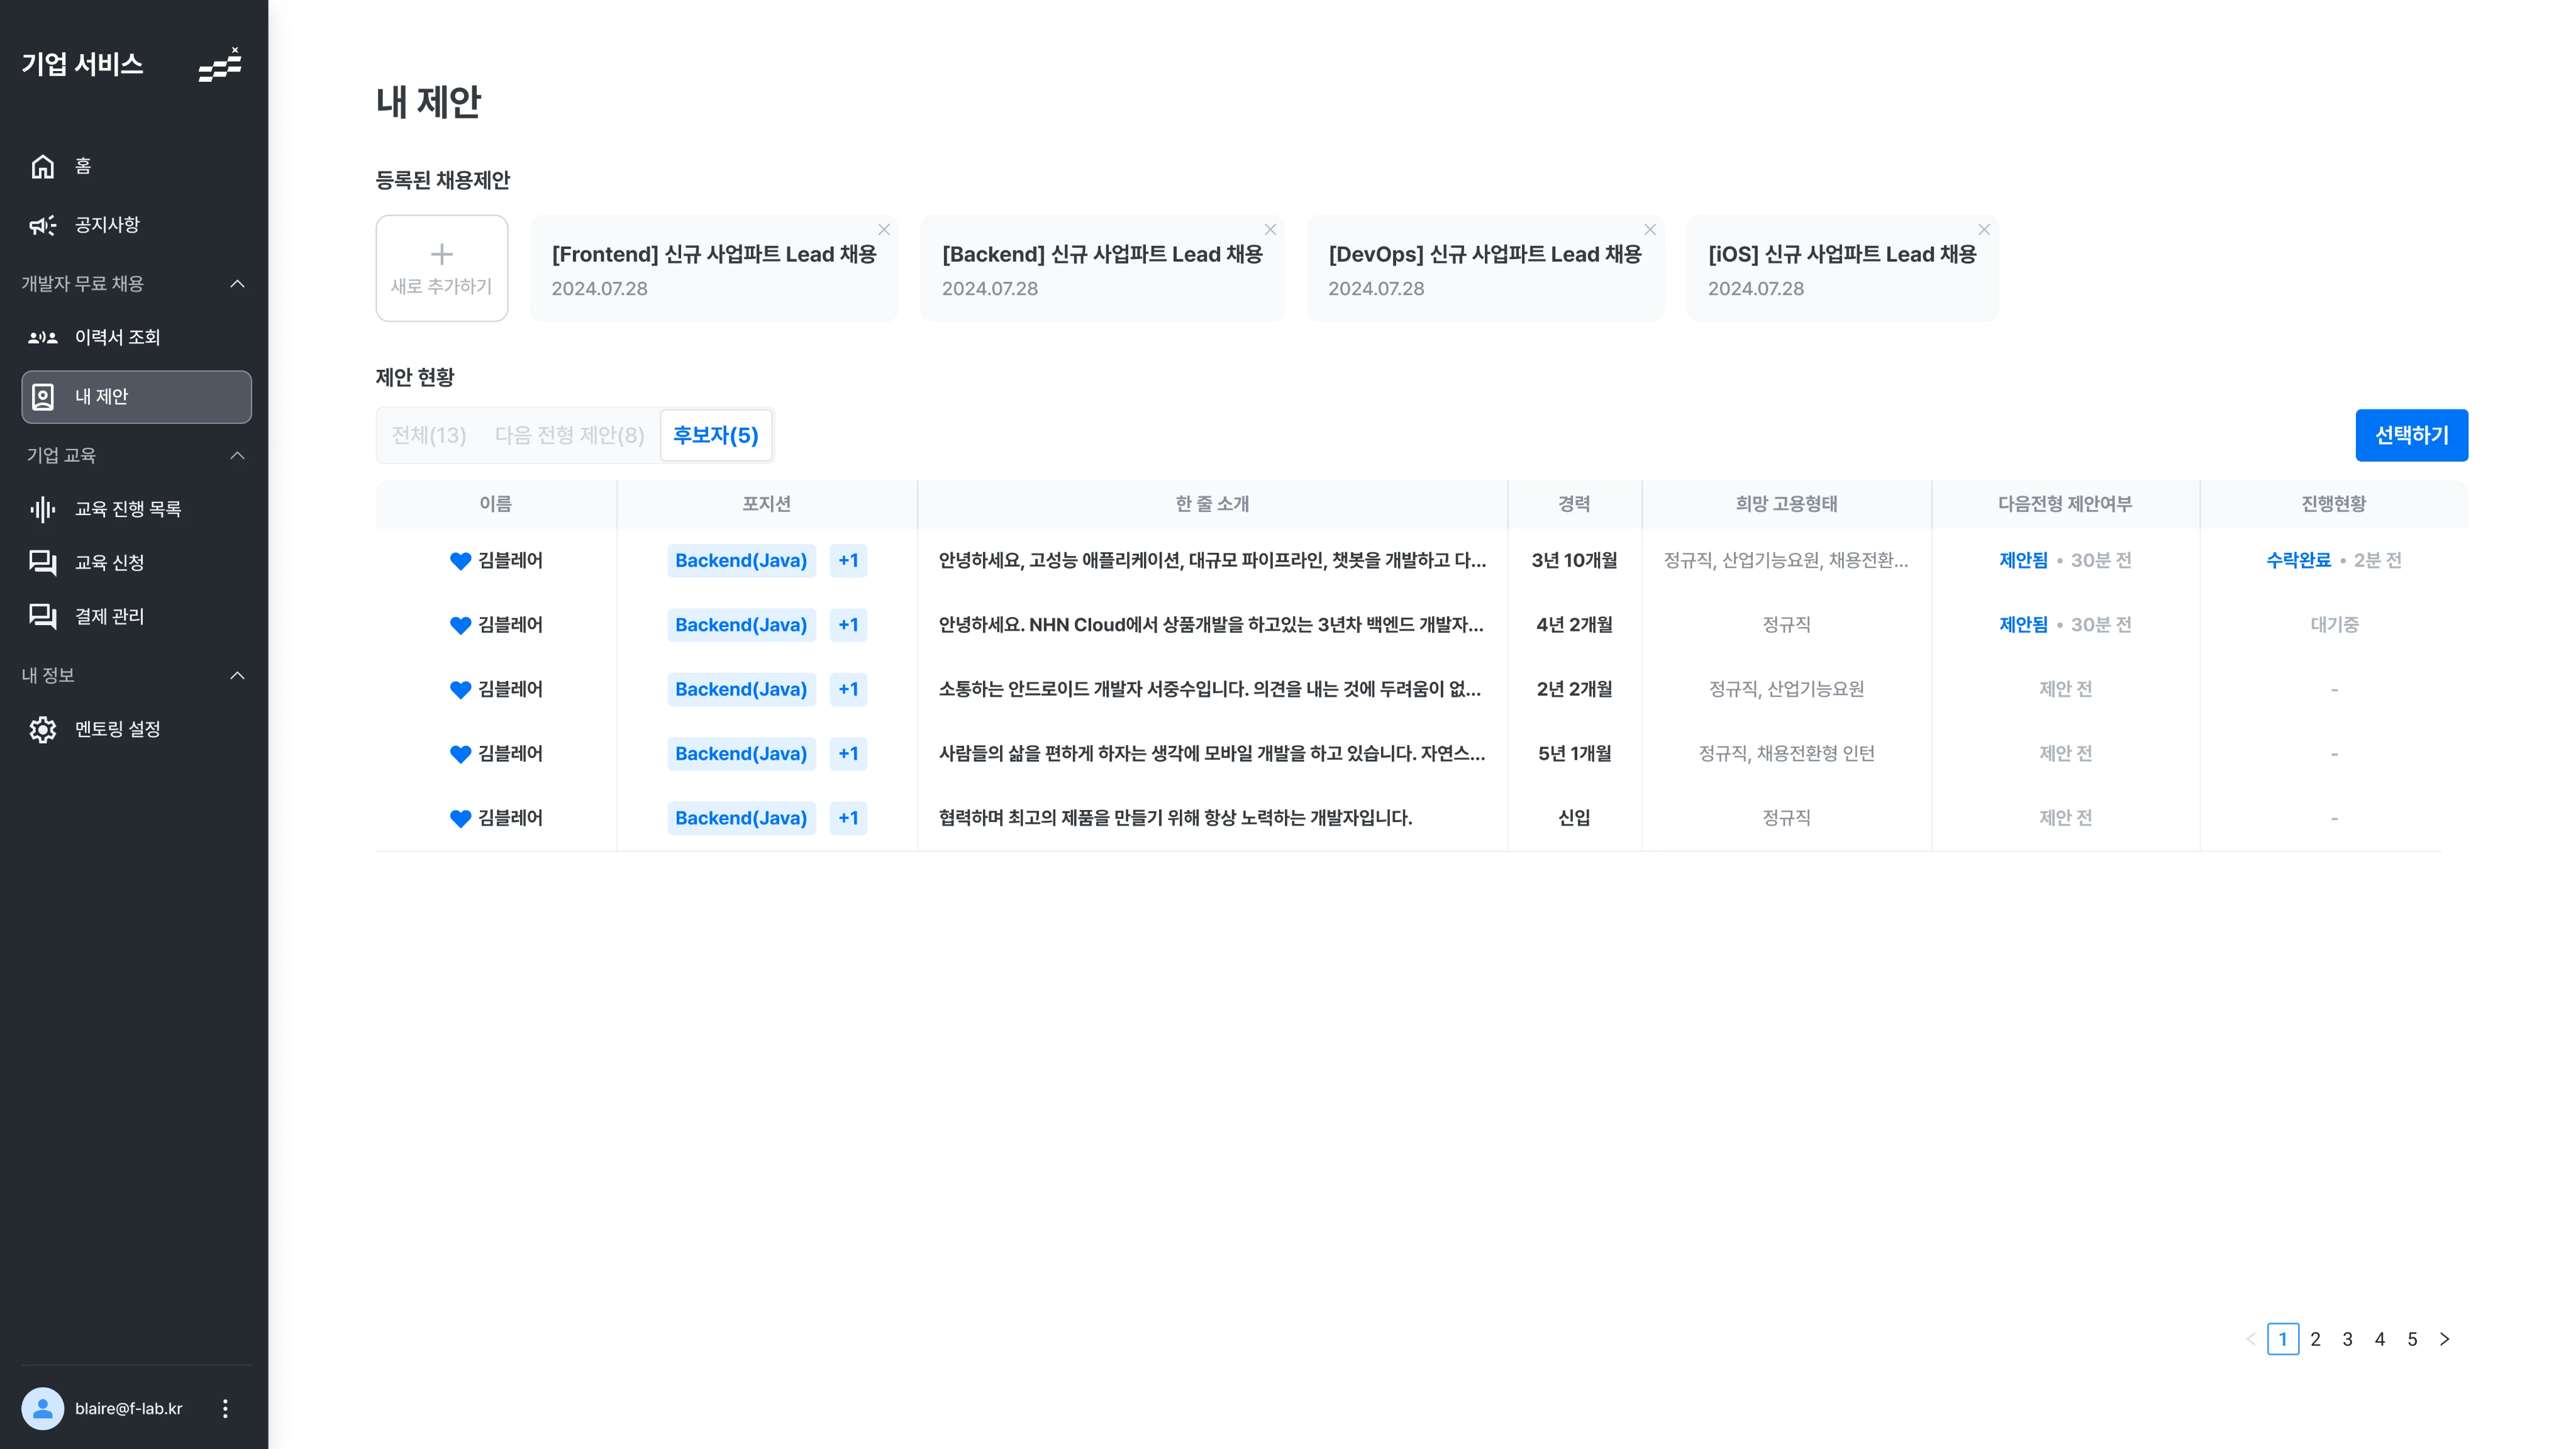Toggle heart on 3년 10개월 candidate row
Viewport: 2576px width, 1449px height.
point(460,561)
